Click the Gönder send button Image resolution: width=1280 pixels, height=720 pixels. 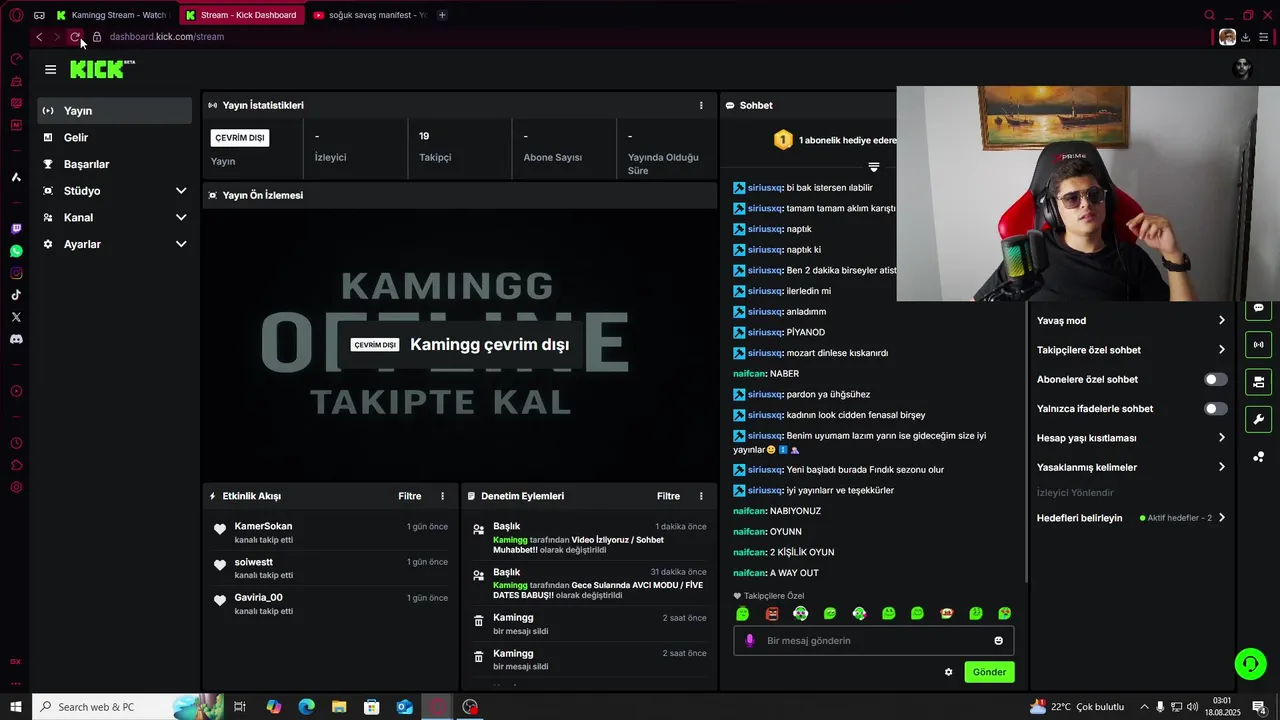[x=989, y=672]
